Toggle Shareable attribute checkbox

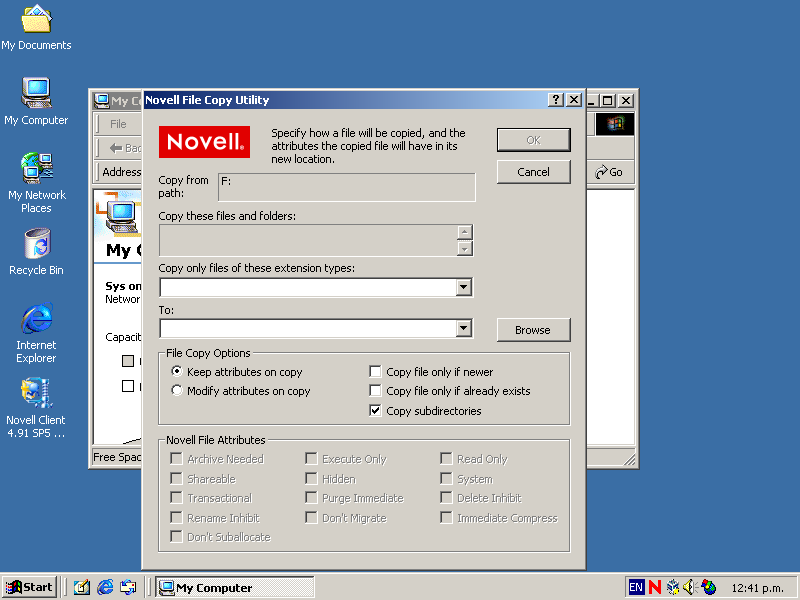176,479
